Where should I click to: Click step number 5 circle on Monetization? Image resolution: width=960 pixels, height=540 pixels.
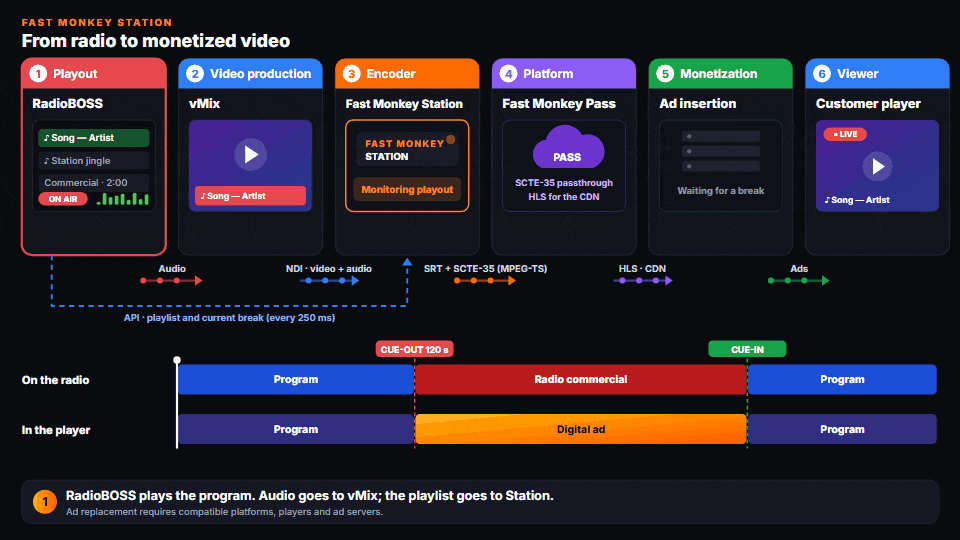point(665,73)
